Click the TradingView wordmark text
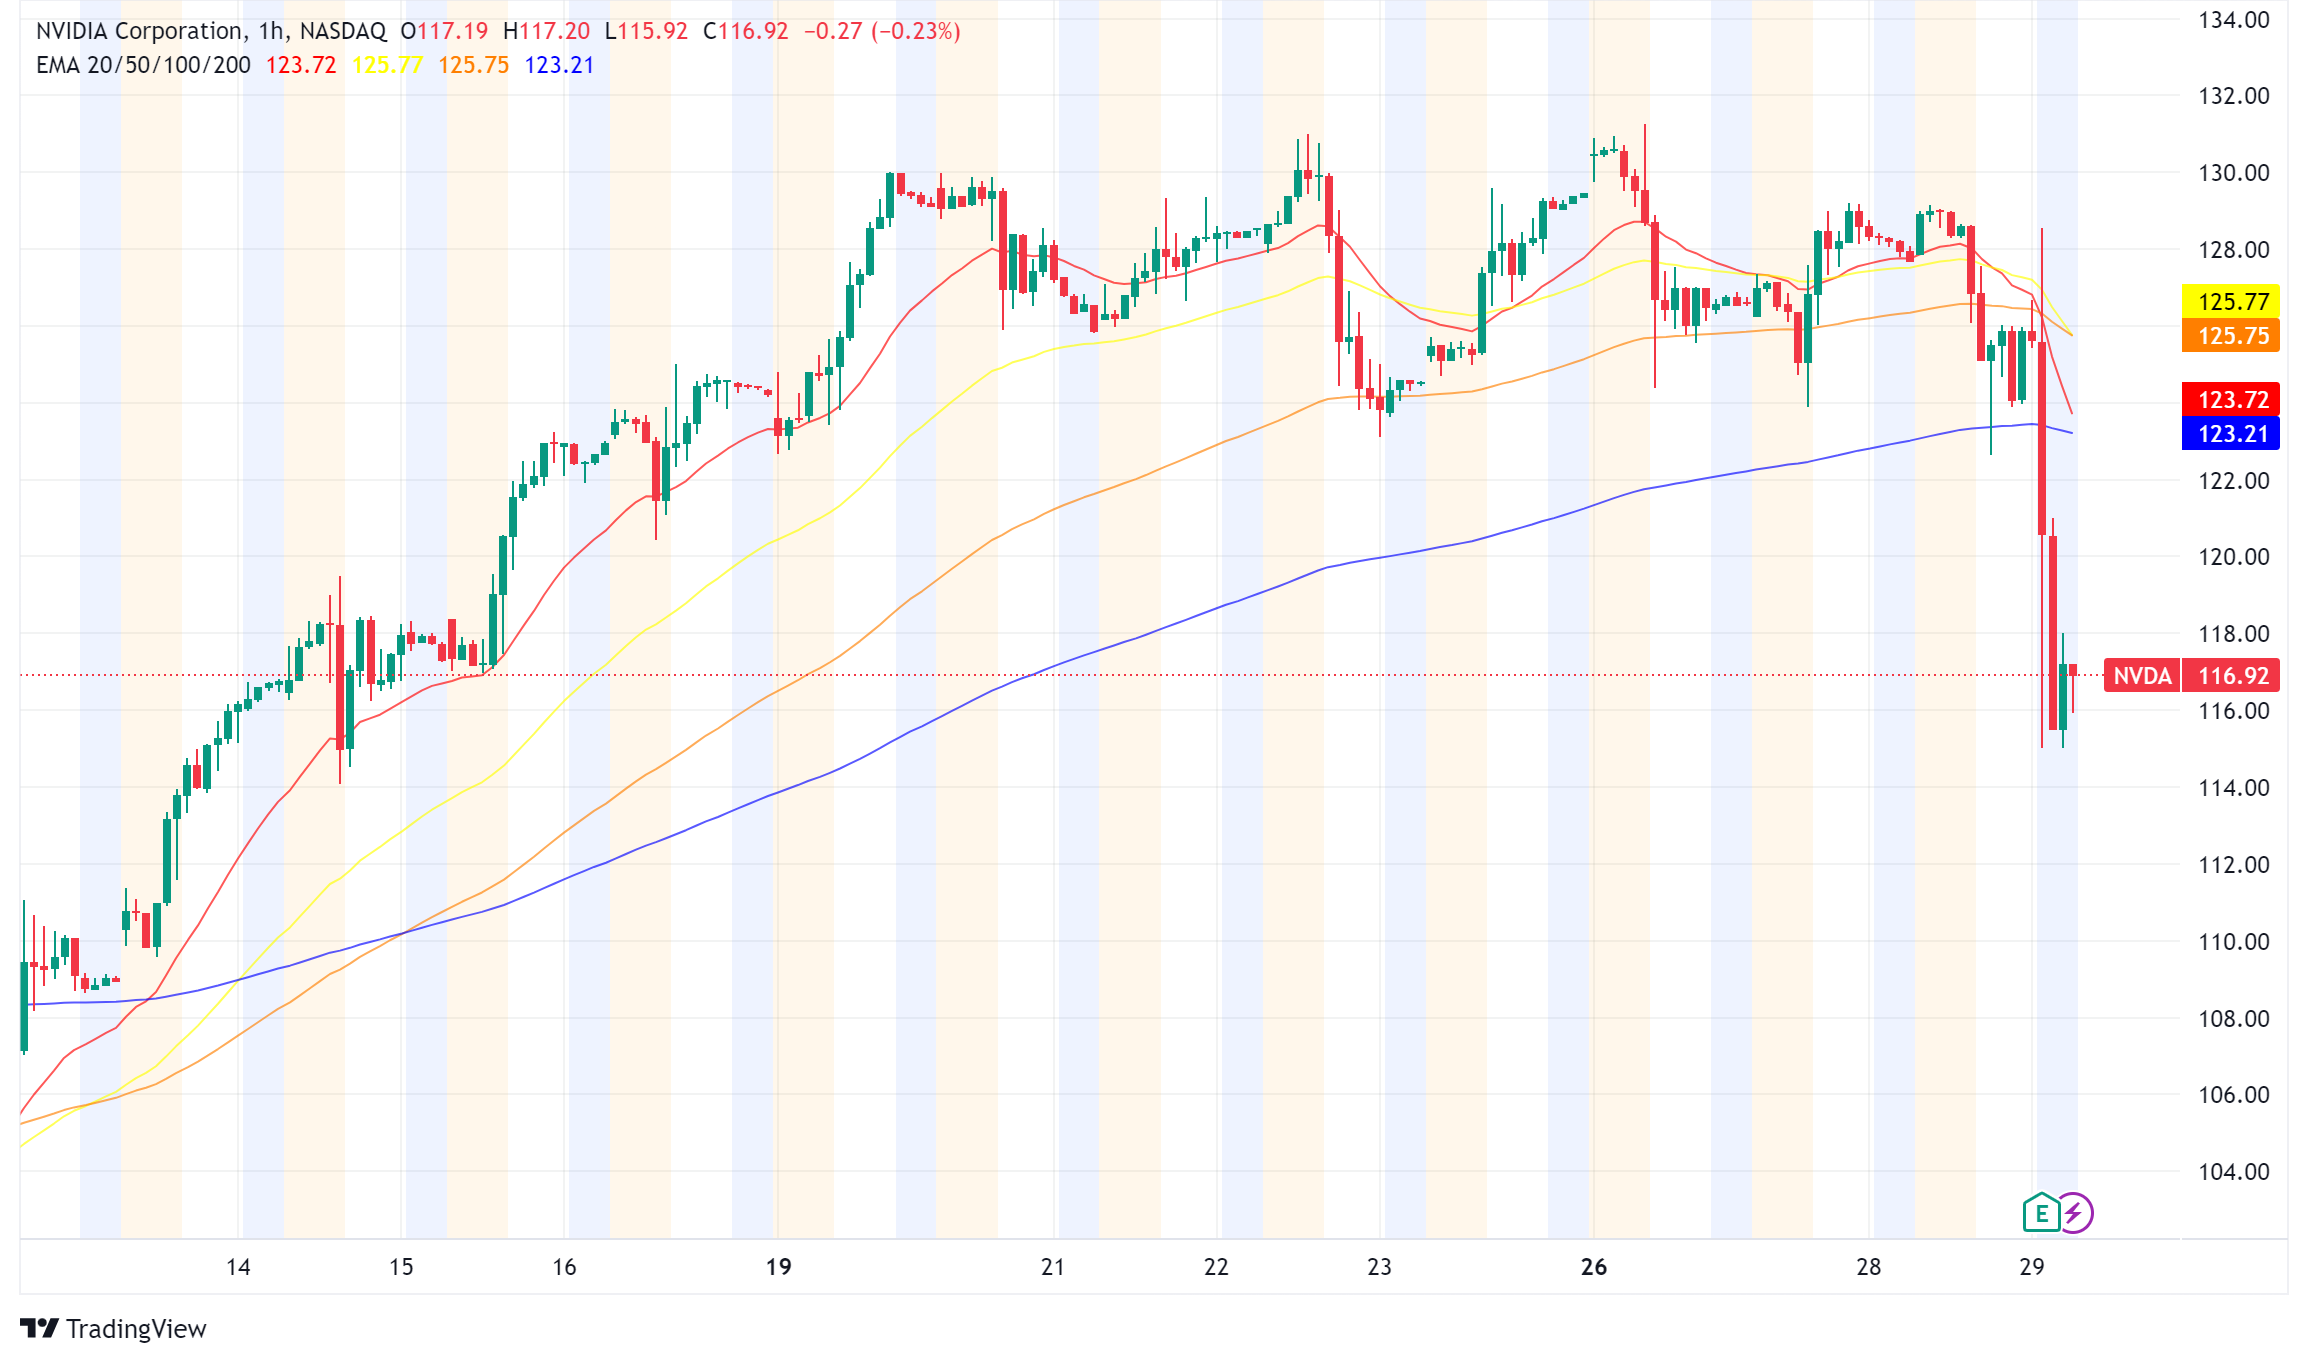The image size is (2308, 1364). pos(136,1328)
